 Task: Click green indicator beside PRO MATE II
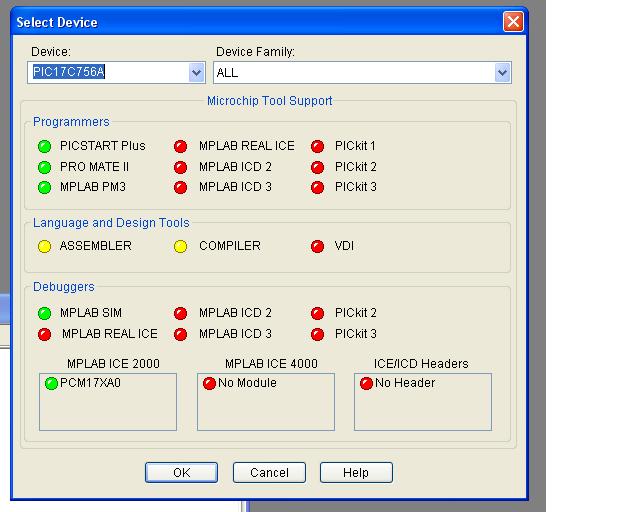[x=44, y=167]
